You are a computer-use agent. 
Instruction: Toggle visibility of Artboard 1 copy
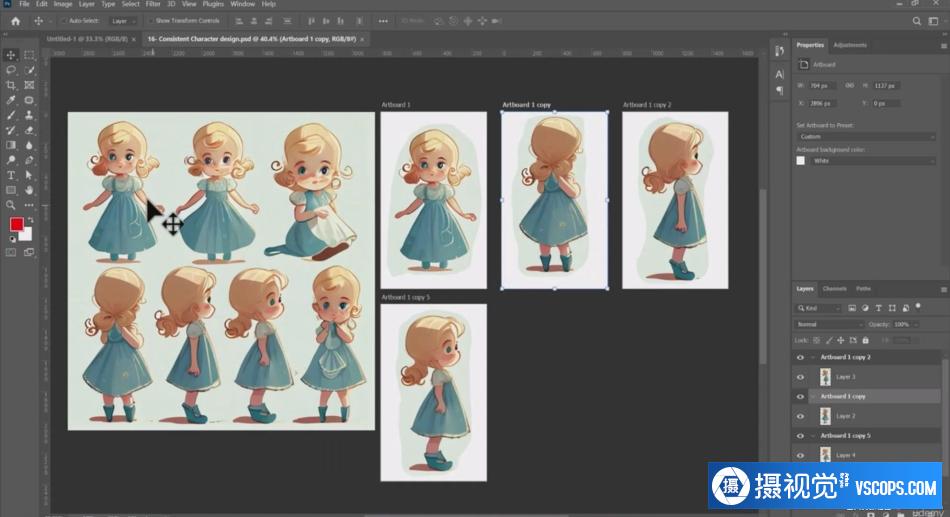point(800,396)
